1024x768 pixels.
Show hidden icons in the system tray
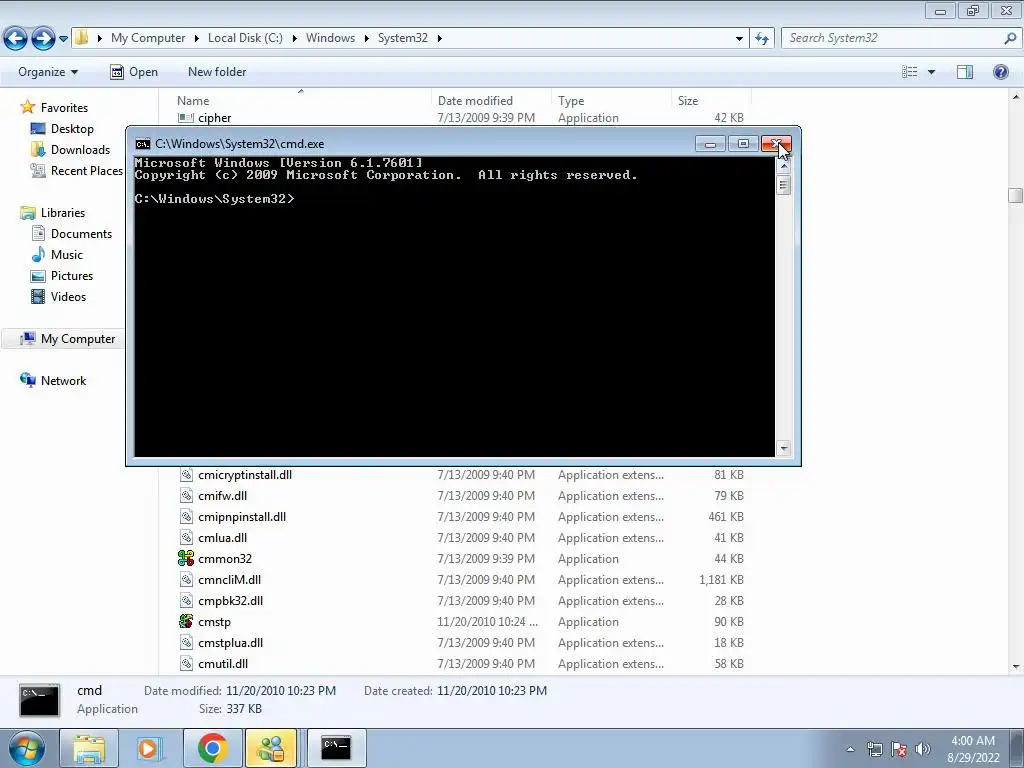click(x=850, y=749)
